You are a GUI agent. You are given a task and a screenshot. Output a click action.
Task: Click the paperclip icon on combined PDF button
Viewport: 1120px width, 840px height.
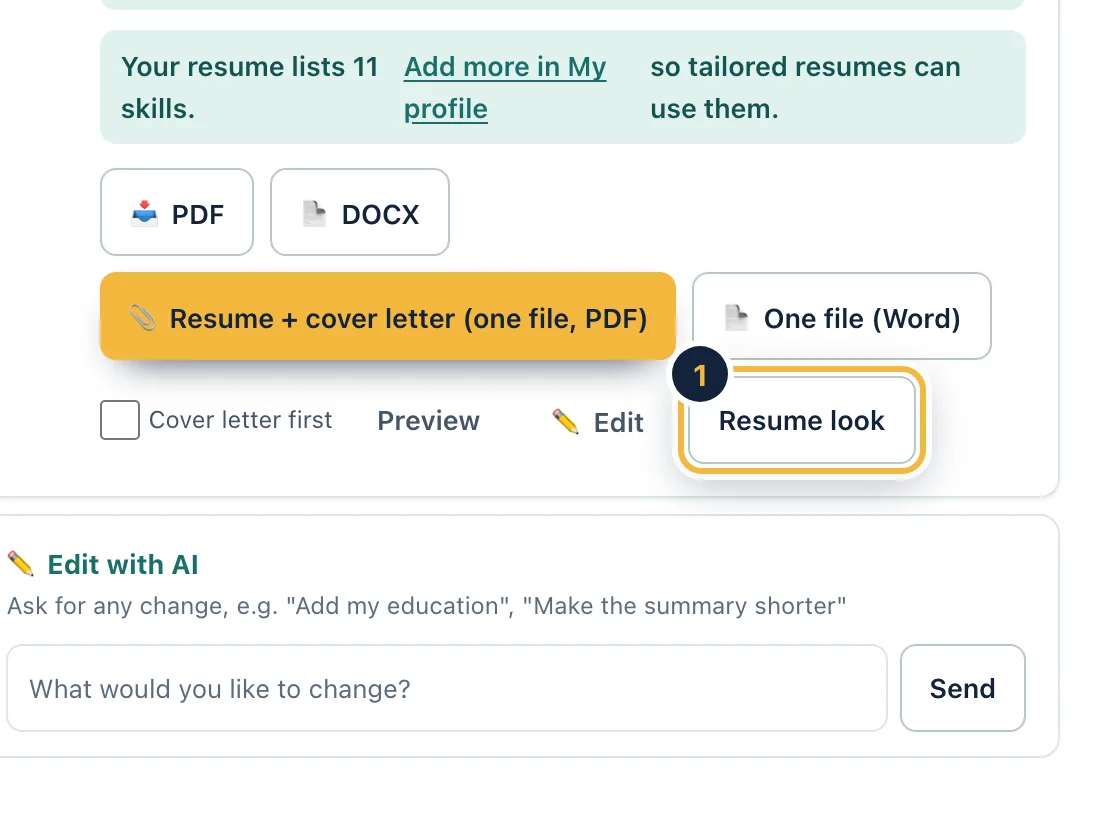coord(143,318)
